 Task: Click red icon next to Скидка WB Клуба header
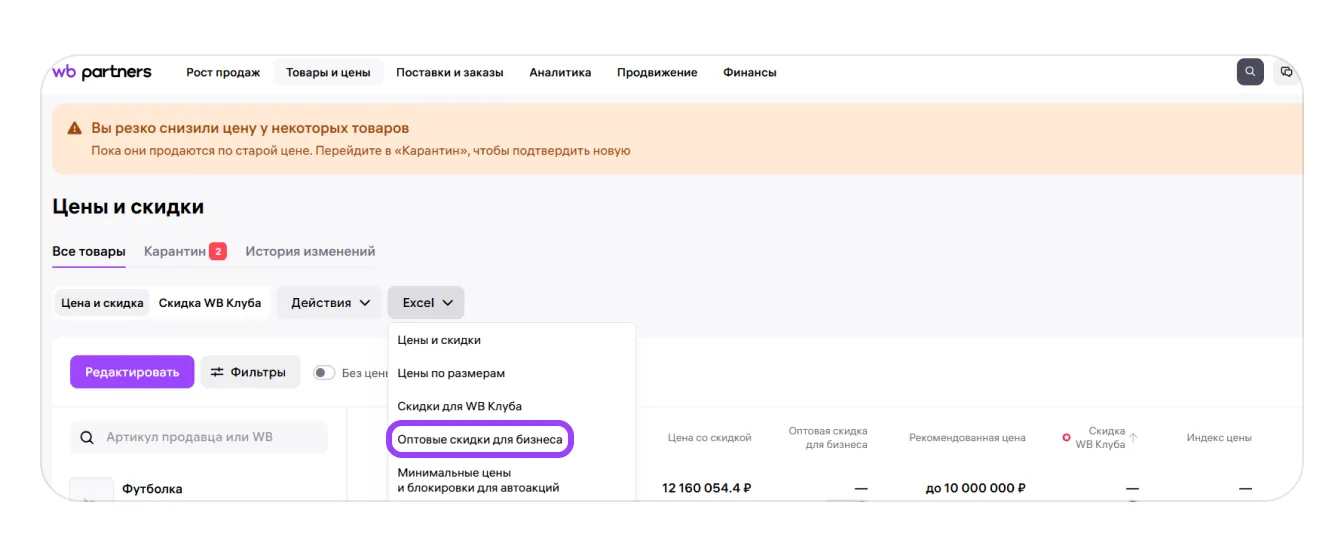pyautogui.click(x=1066, y=438)
